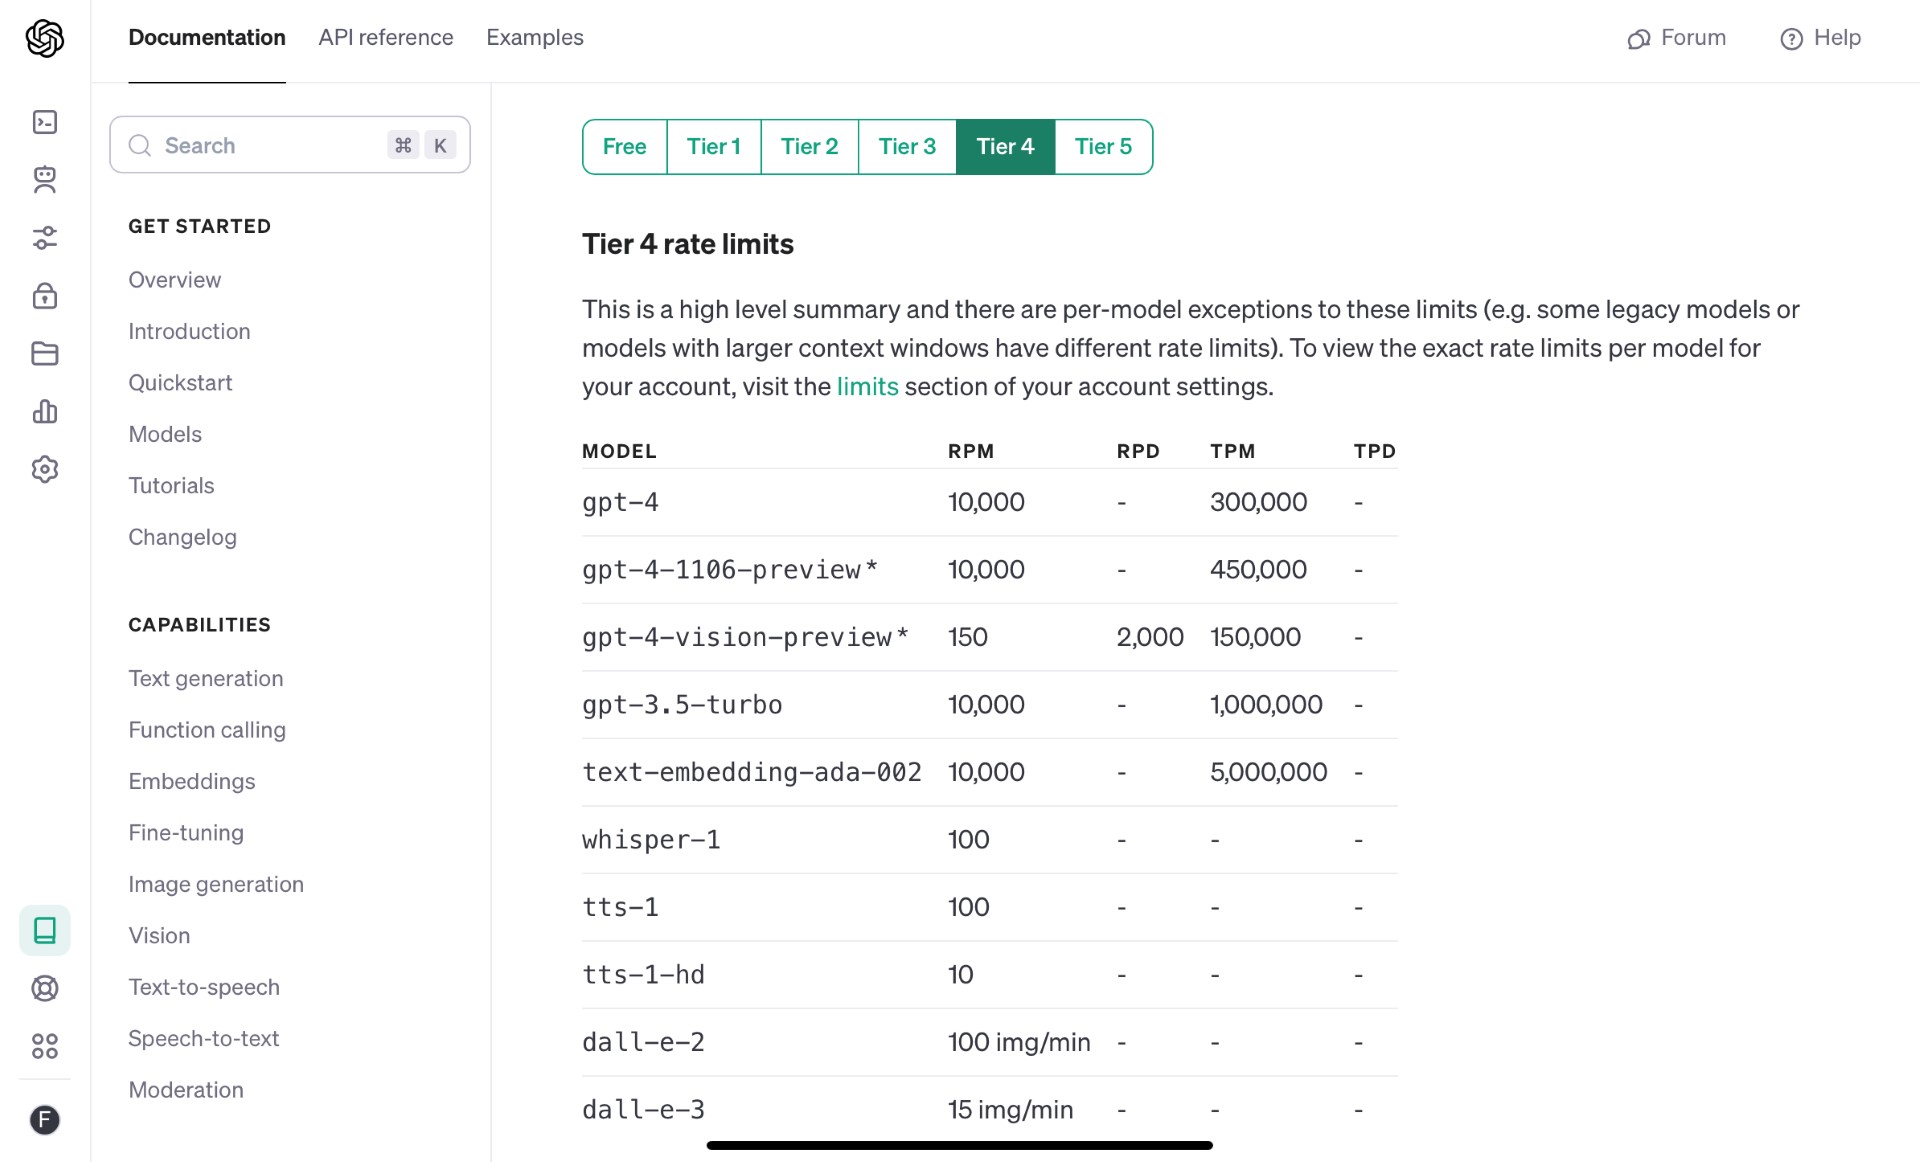The height and width of the screenshot is (1162, 1920).
Task: Click the OpenAI logo icon
Action: (45, 38)
